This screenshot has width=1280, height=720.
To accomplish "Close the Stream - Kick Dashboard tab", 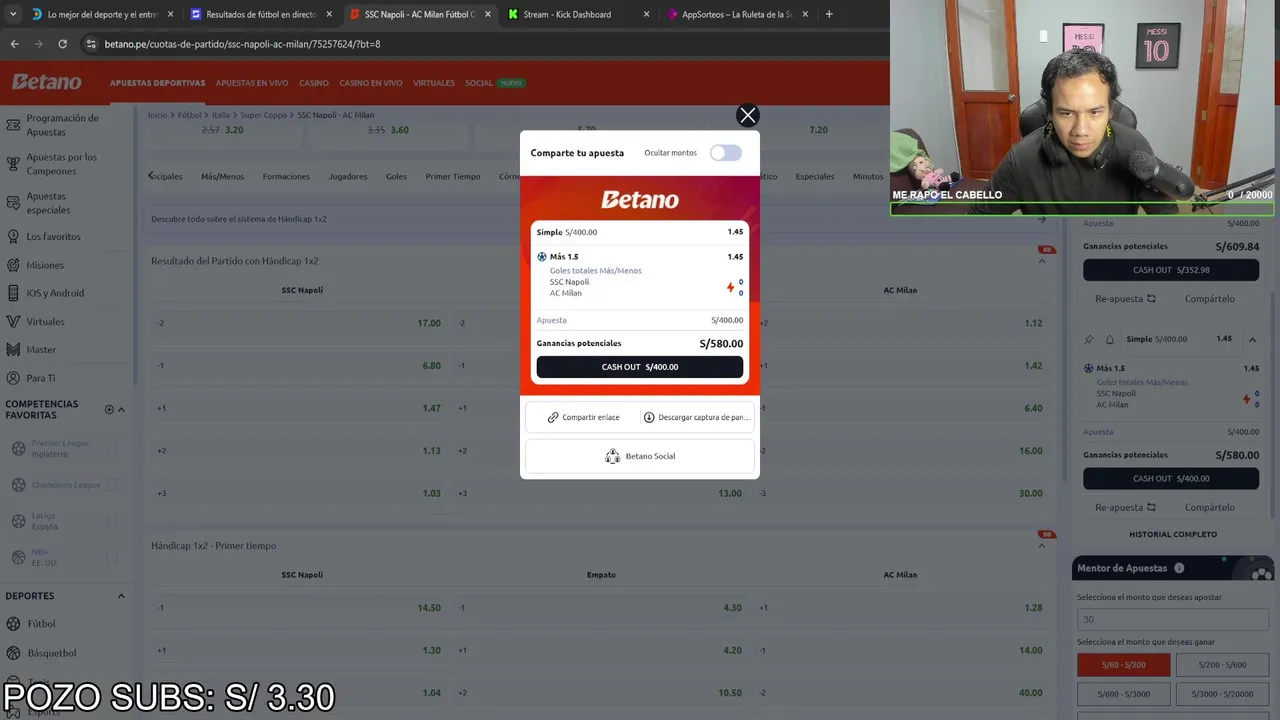I will click(646, 14).
